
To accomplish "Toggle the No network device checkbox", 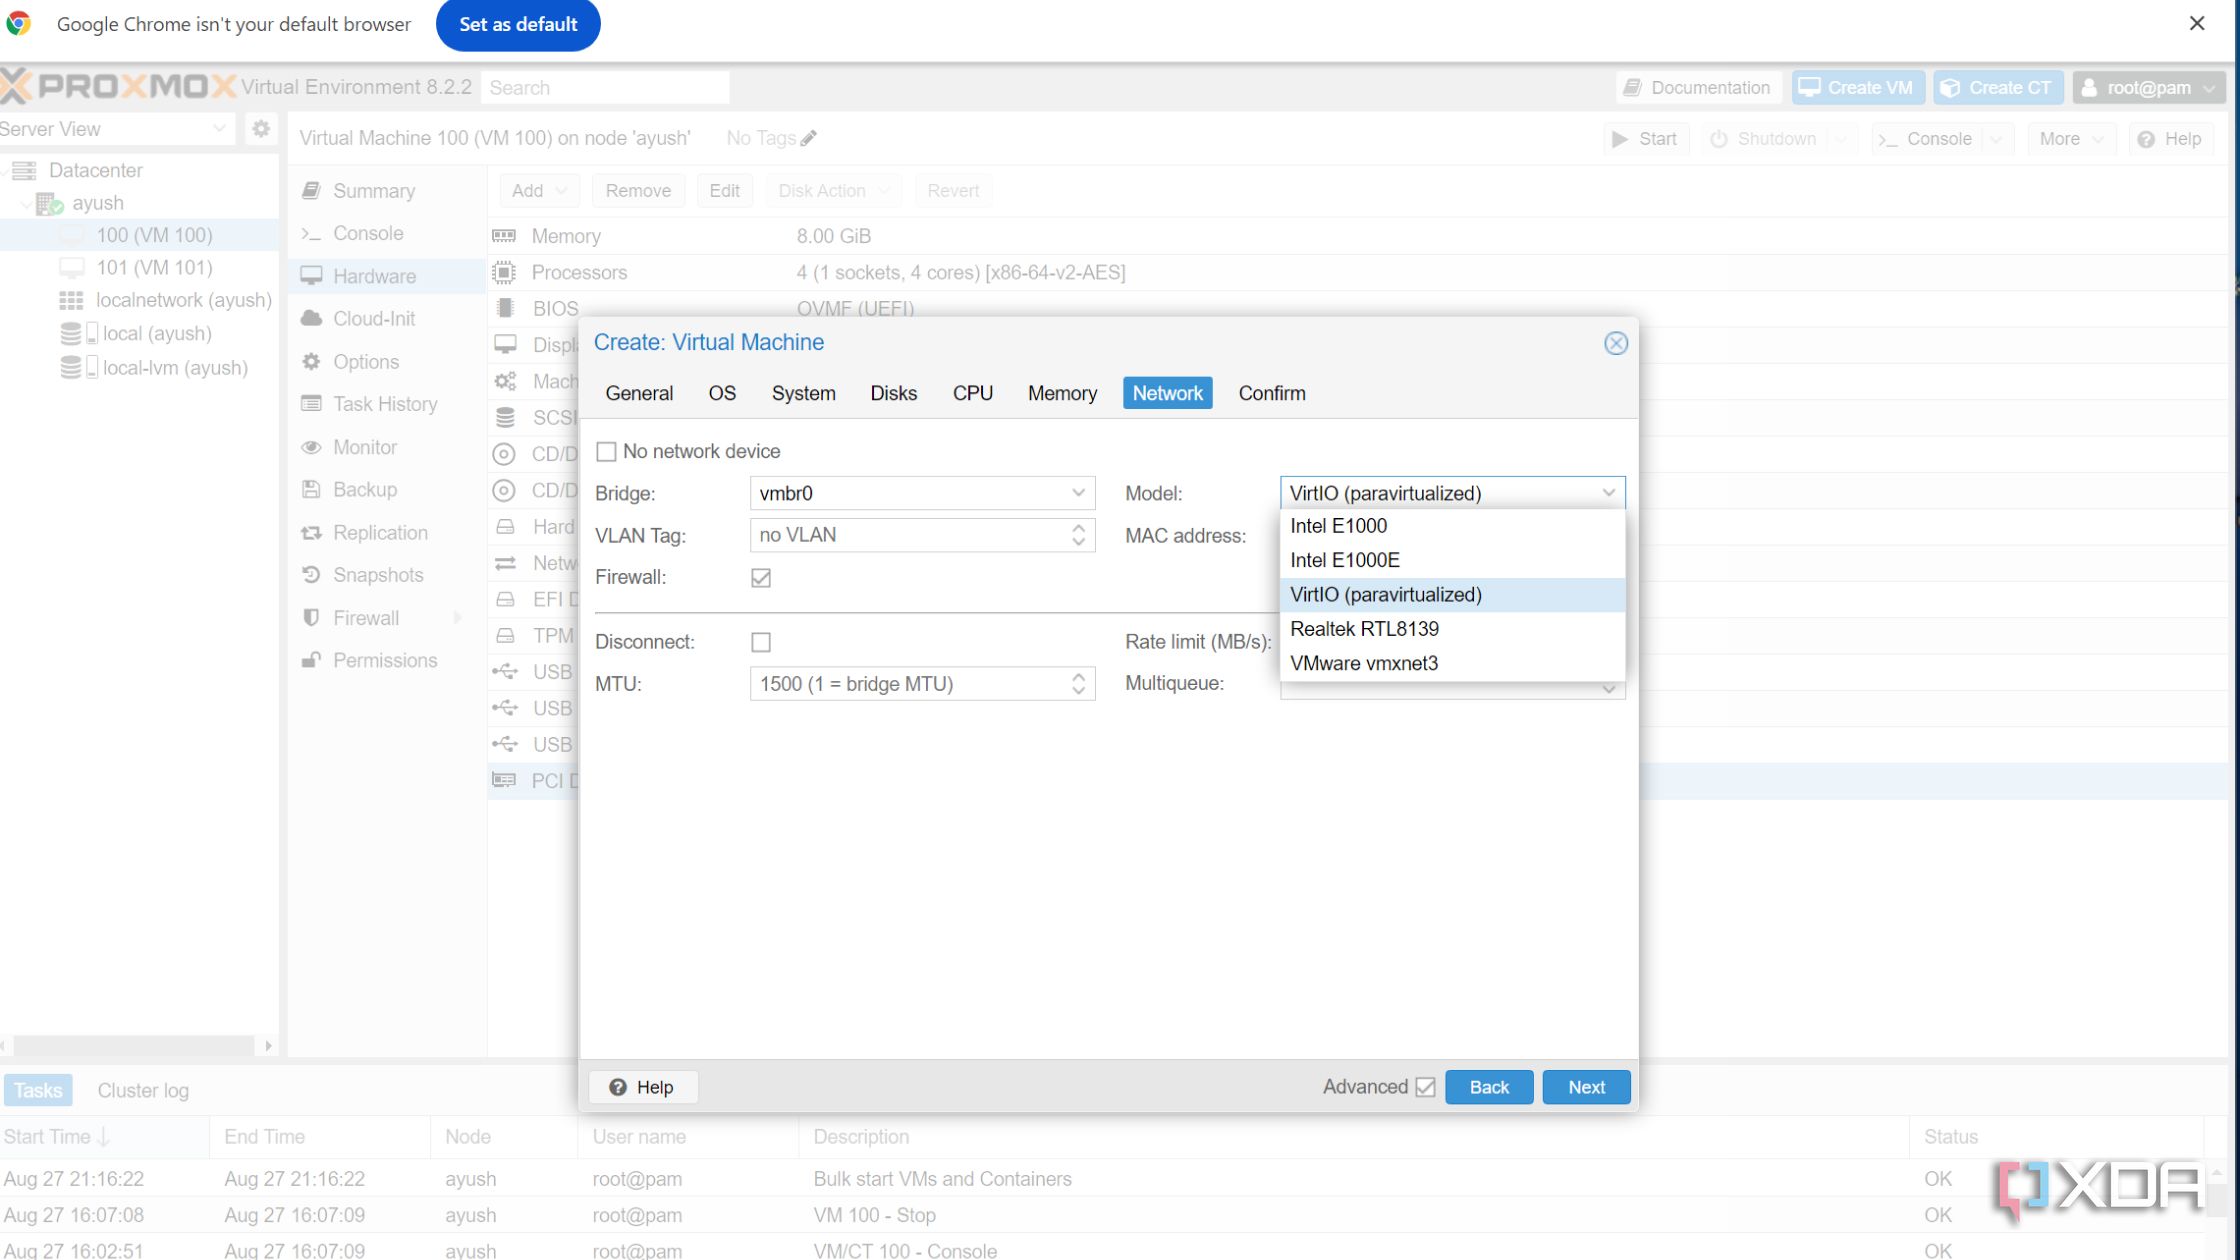I will (606, 451).
